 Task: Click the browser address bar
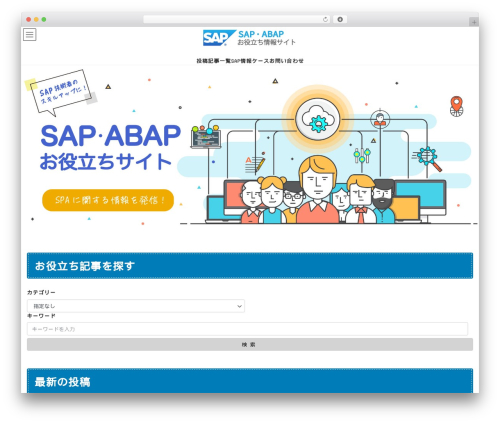coord(236,19)
